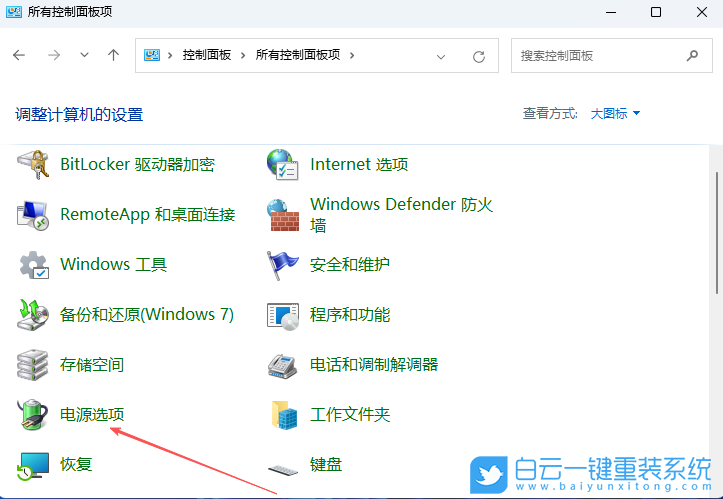Open the 备份和还原 backup icon
The image size is (723, 499).
tap(33, 315)
